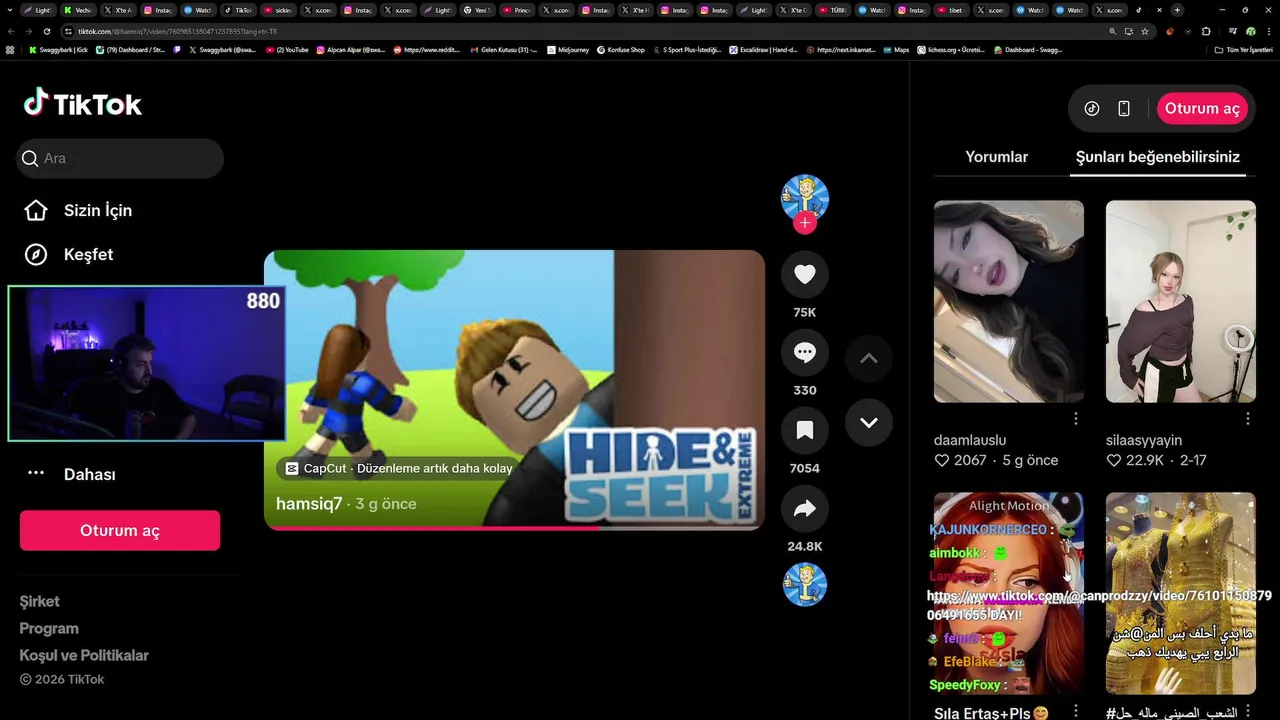Follow hamsiq7 with the red plus badge
1280x720 pixels.
[x=805, y=223]
